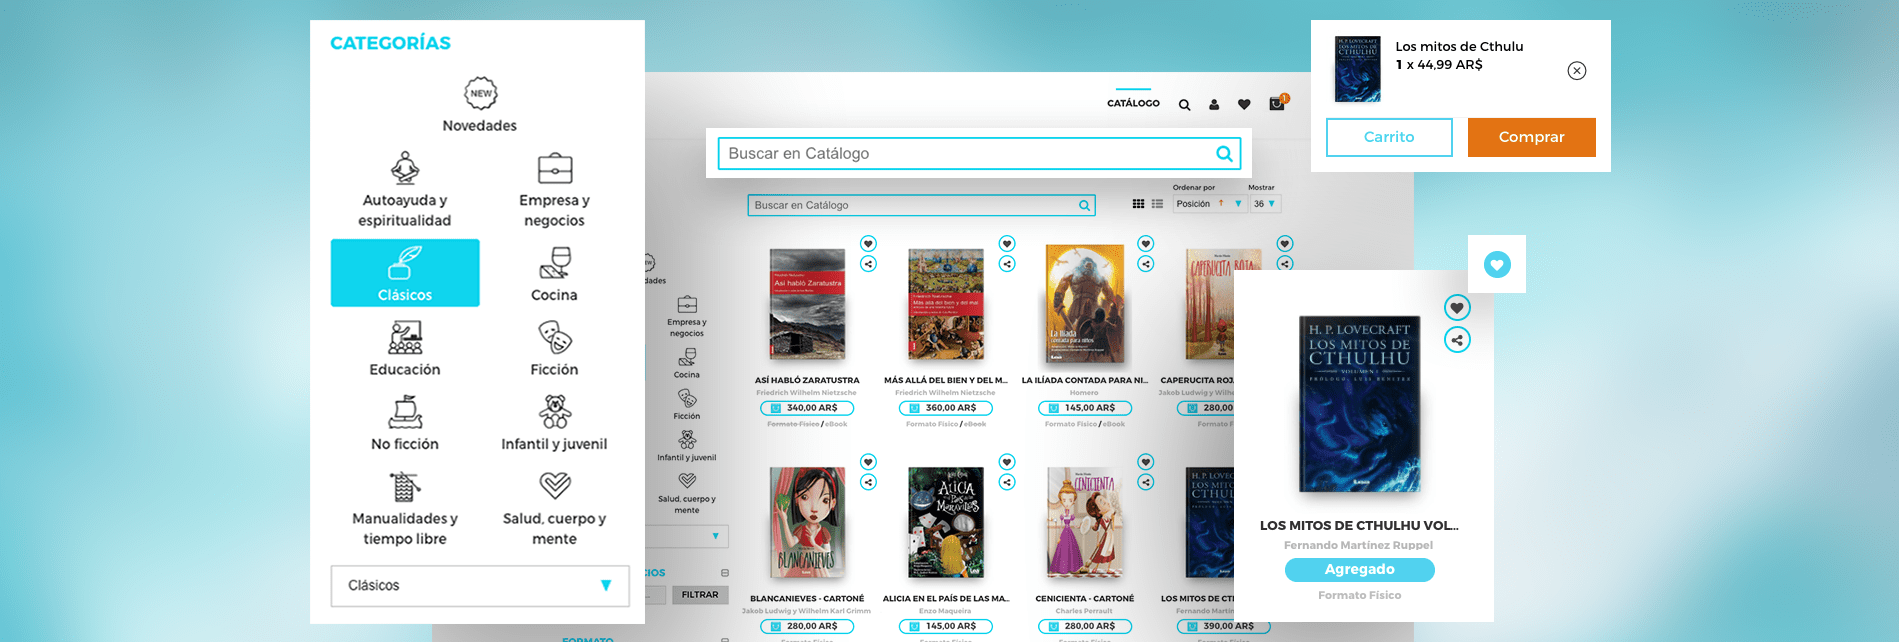Open the user account icon

[1214, 104]
